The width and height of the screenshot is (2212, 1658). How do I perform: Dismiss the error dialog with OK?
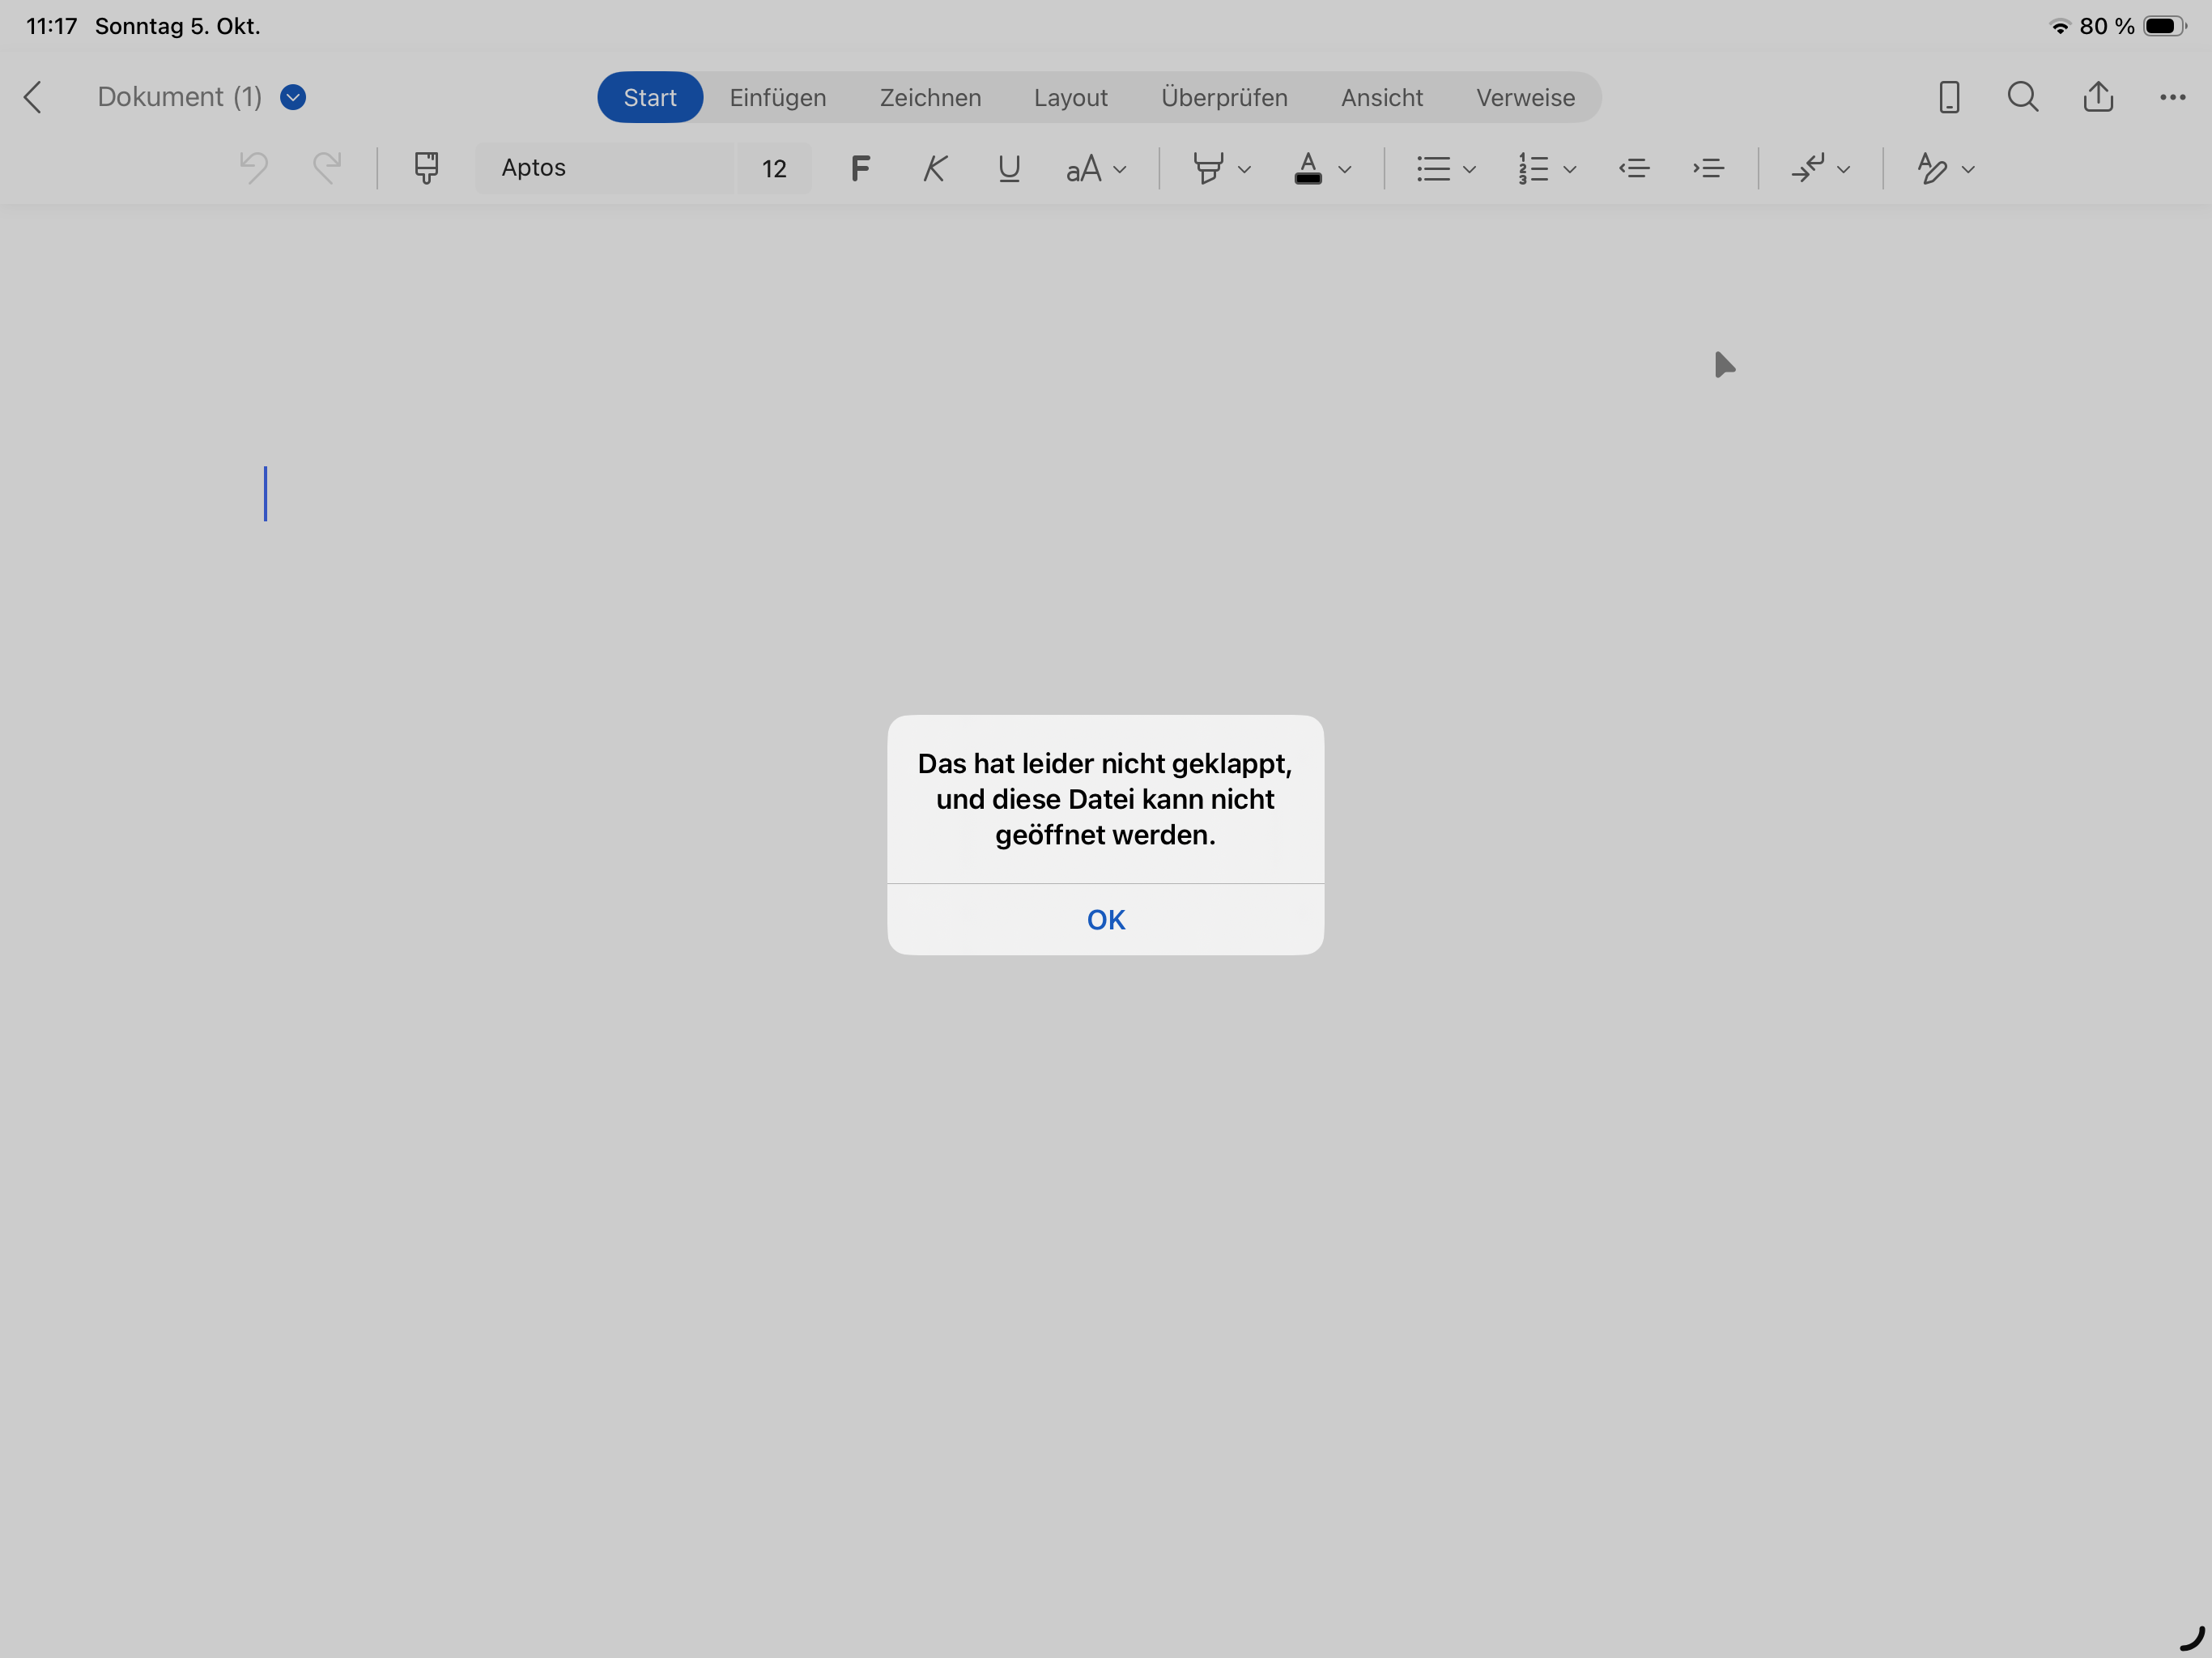1105,920
